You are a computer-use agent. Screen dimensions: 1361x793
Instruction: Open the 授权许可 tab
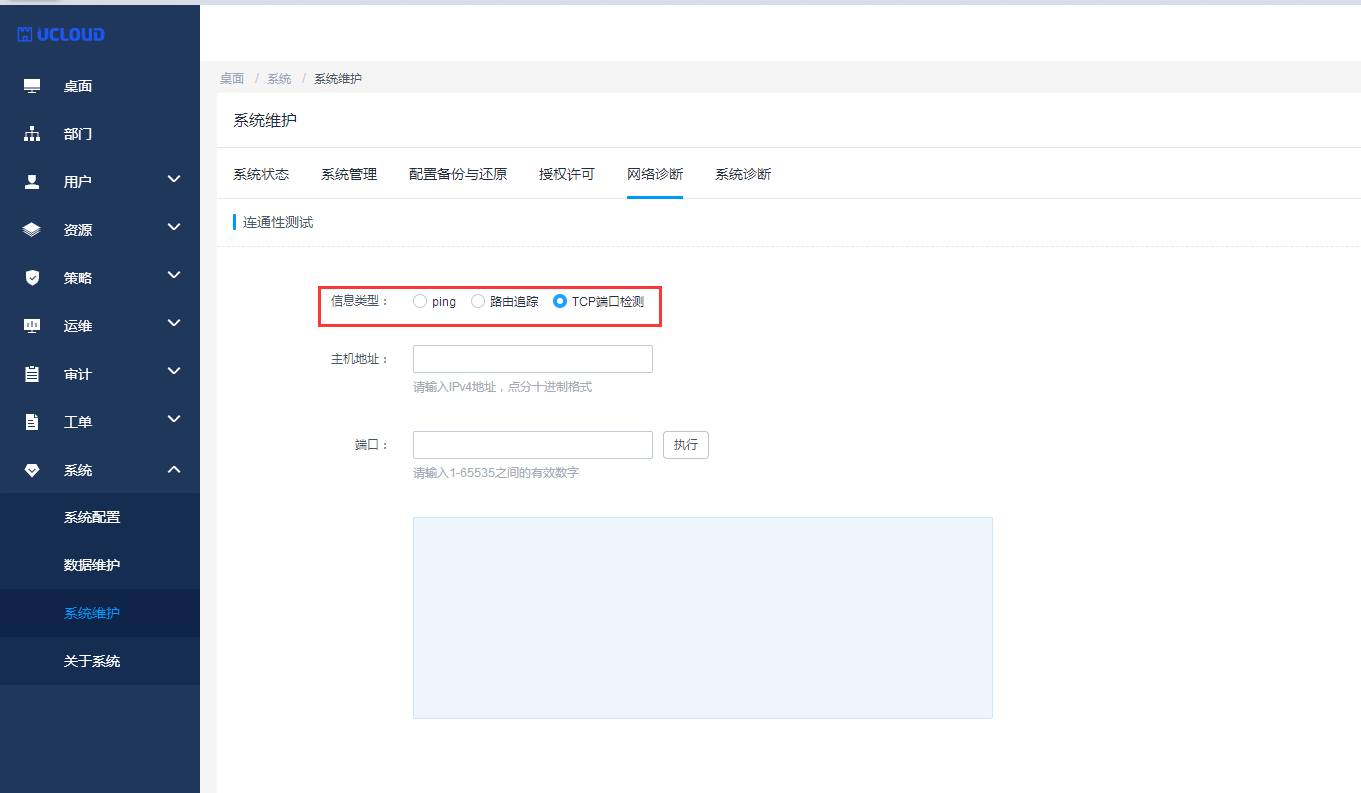567,174
